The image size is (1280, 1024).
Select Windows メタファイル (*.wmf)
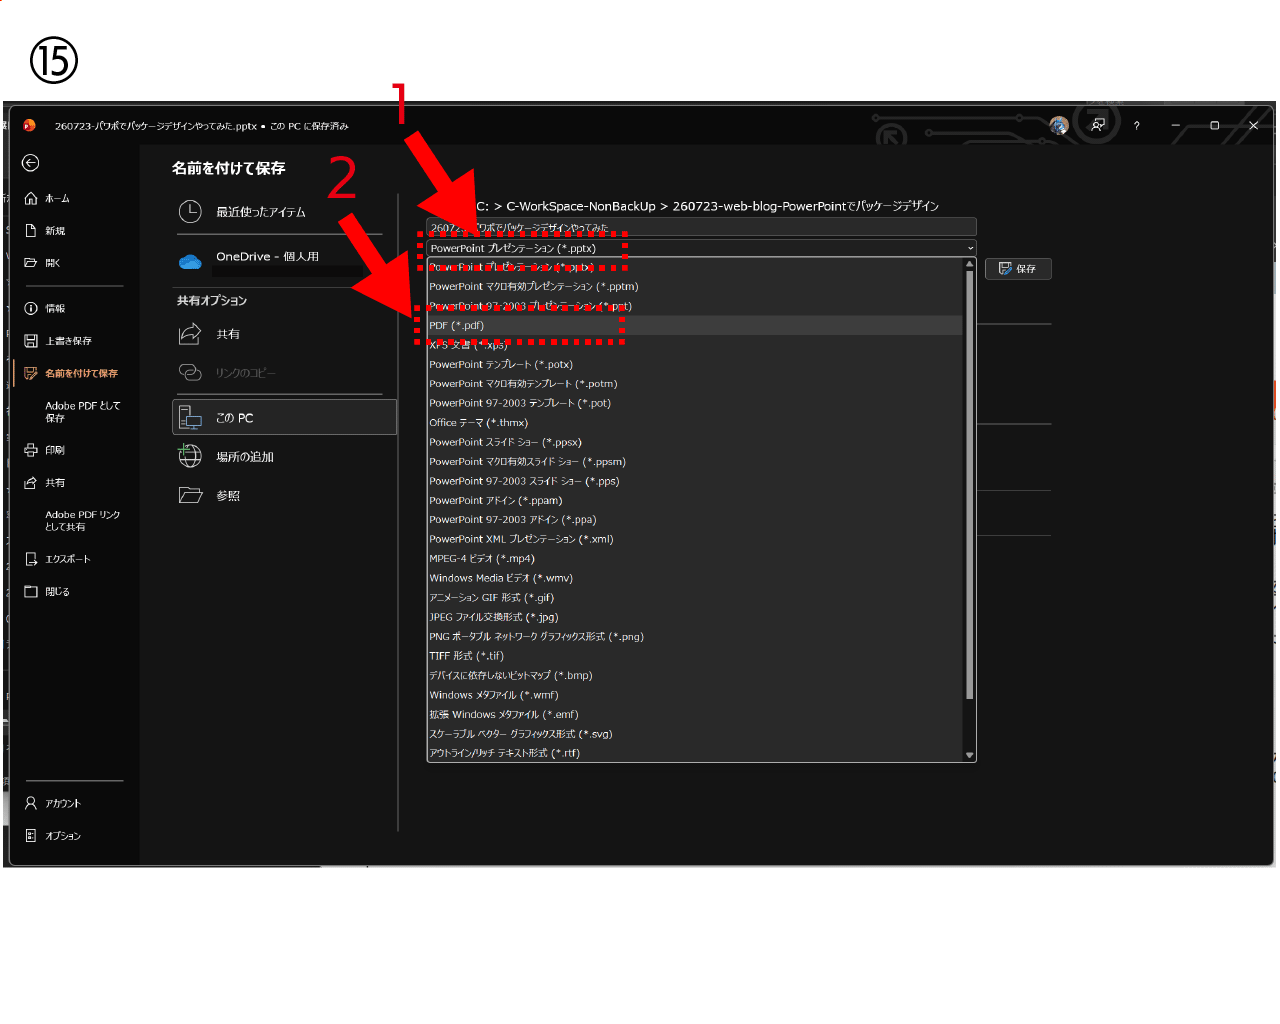(x=695, y=696)
